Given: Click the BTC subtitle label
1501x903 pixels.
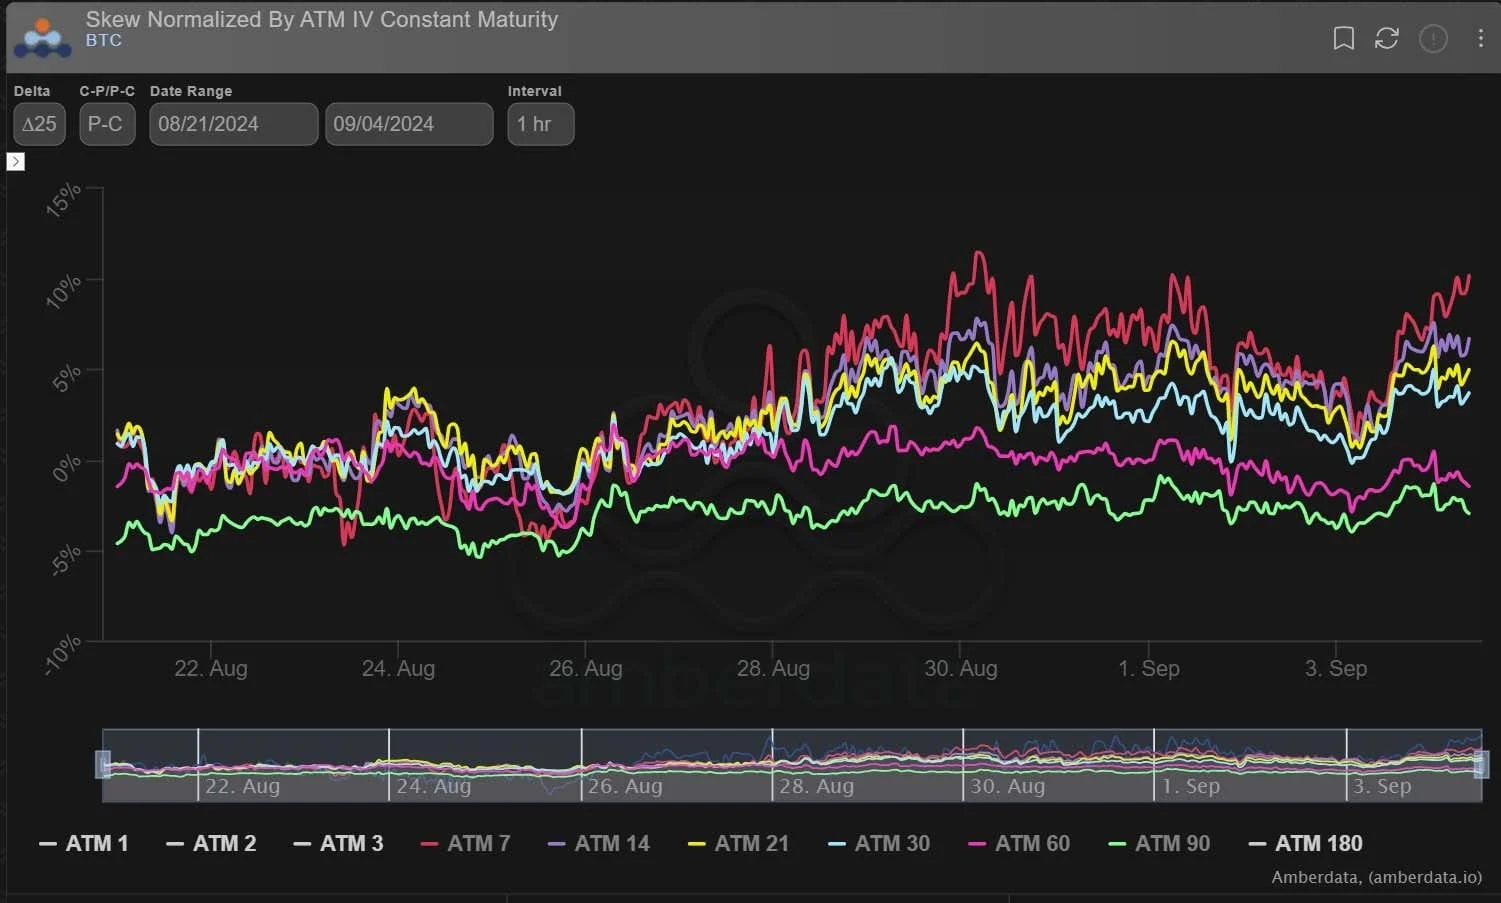Looking at the screenshot, I should point(104,40).
